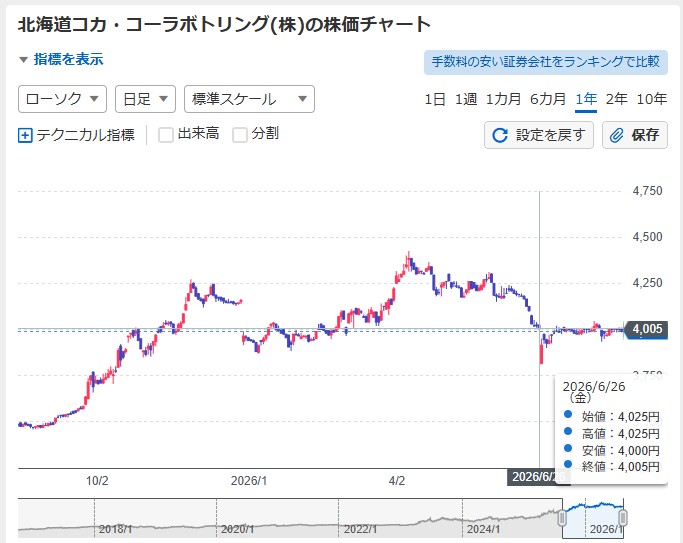
Task: Click the 安値：4,000円 tooltip line
Action: point(620,450)
